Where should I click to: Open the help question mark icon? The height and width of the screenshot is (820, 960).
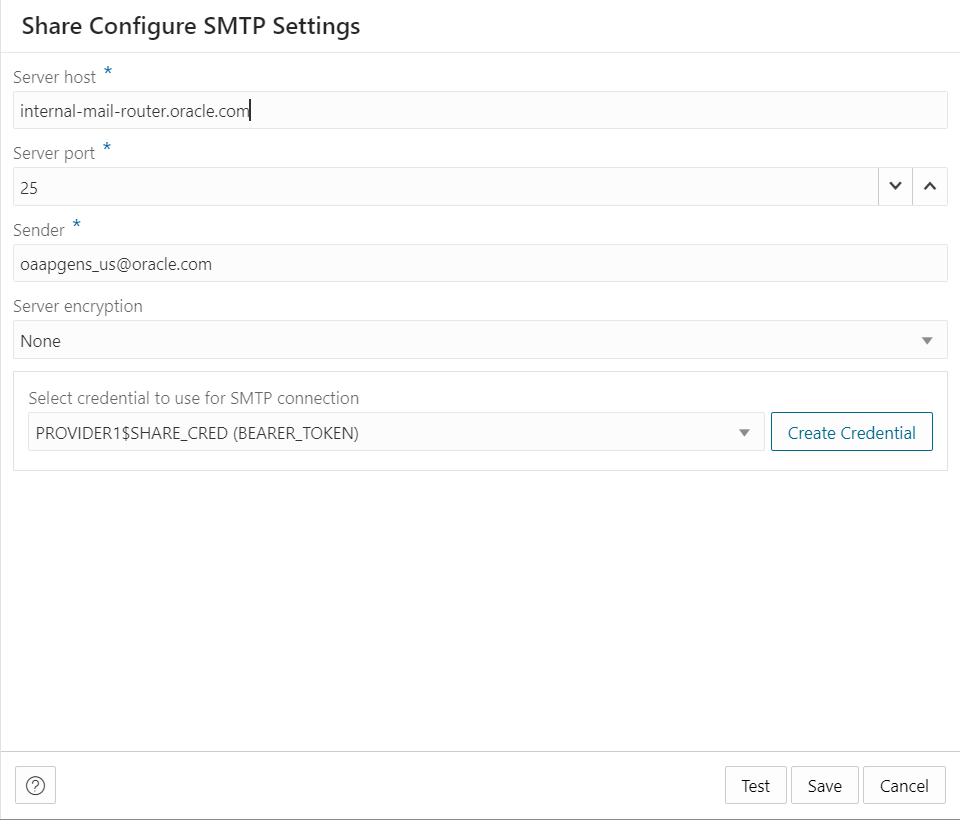point(36,785)
